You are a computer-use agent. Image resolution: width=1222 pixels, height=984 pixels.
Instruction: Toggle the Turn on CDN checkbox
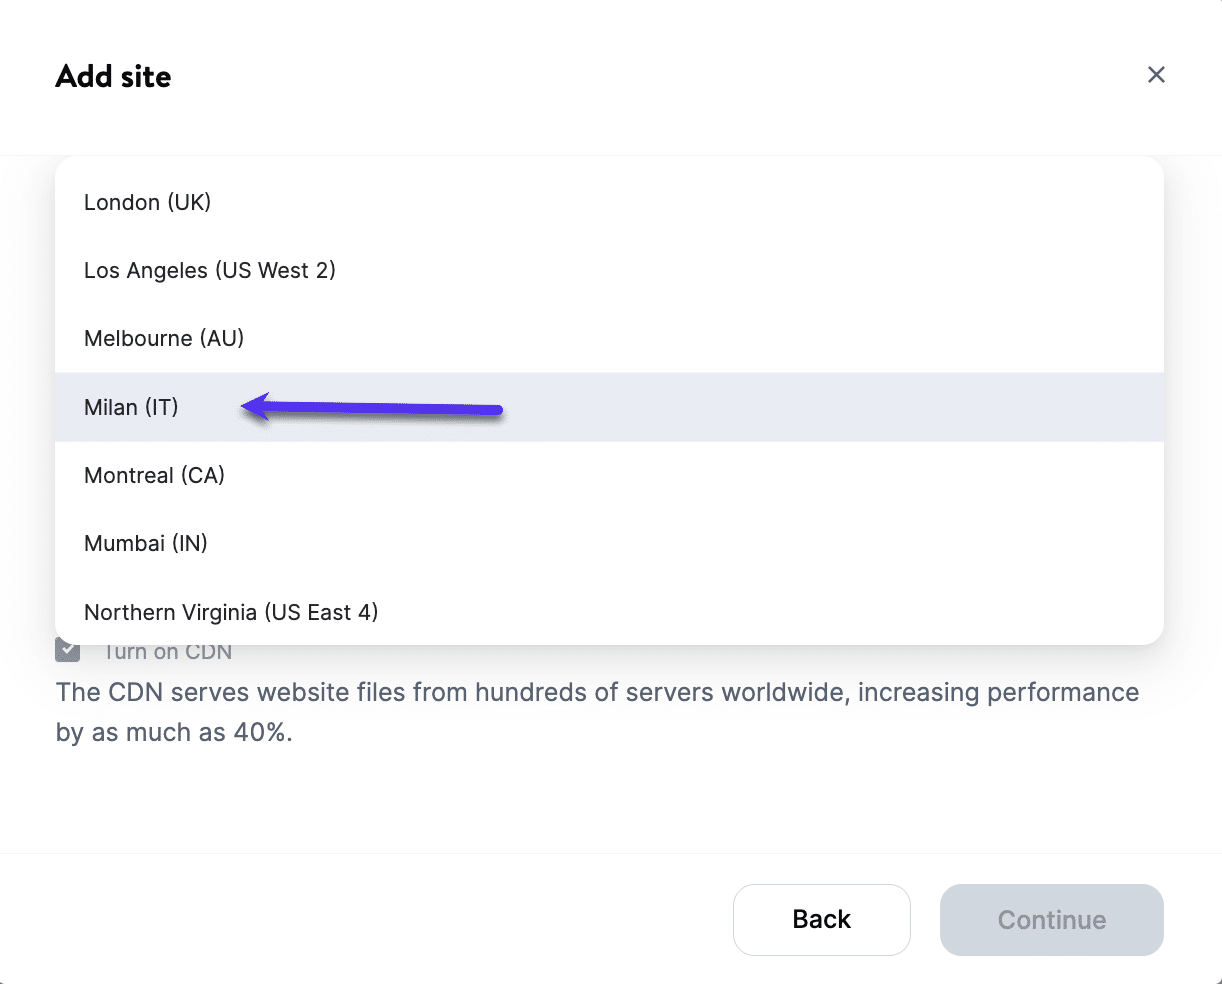(x=68, y=651)
